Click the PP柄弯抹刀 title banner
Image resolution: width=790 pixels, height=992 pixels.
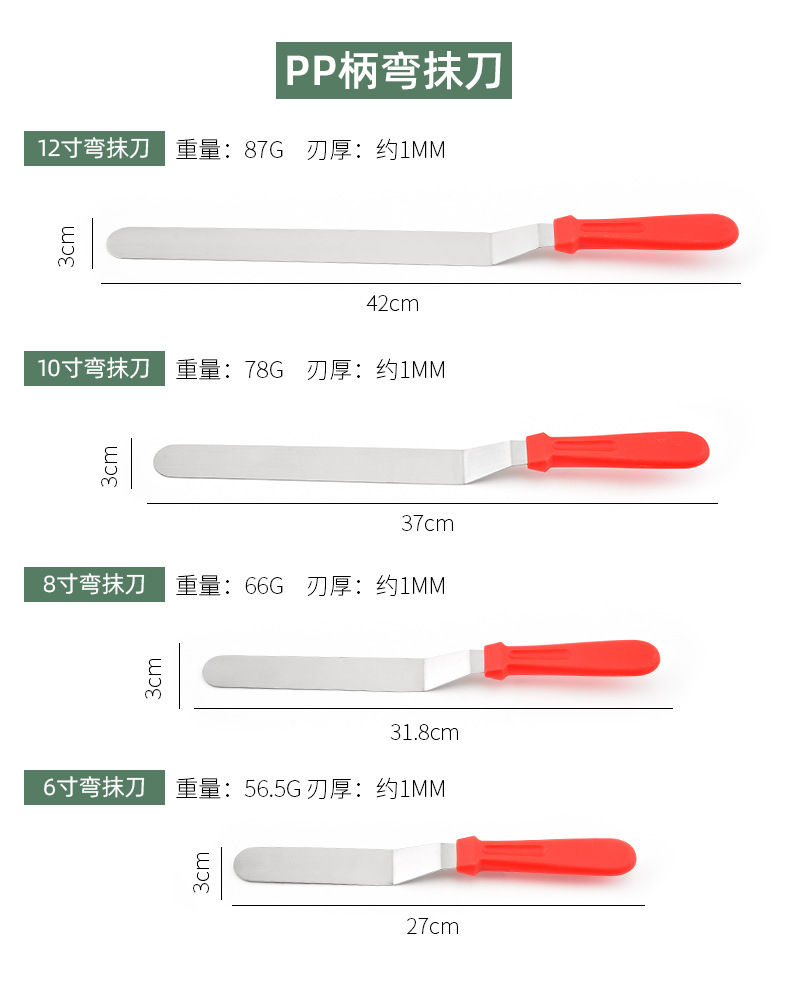(394, 71)
